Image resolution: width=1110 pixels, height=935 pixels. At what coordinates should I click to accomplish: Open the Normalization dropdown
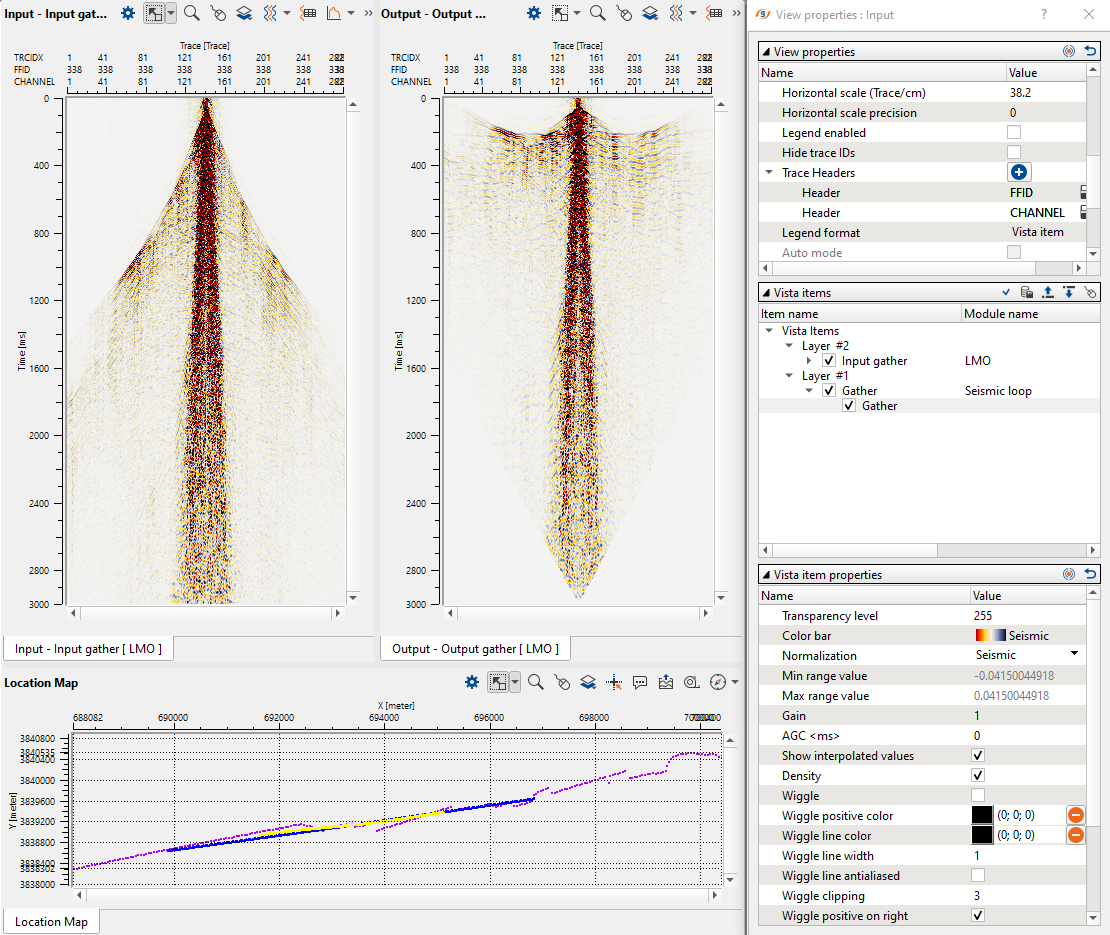(x=1075, y=655)
